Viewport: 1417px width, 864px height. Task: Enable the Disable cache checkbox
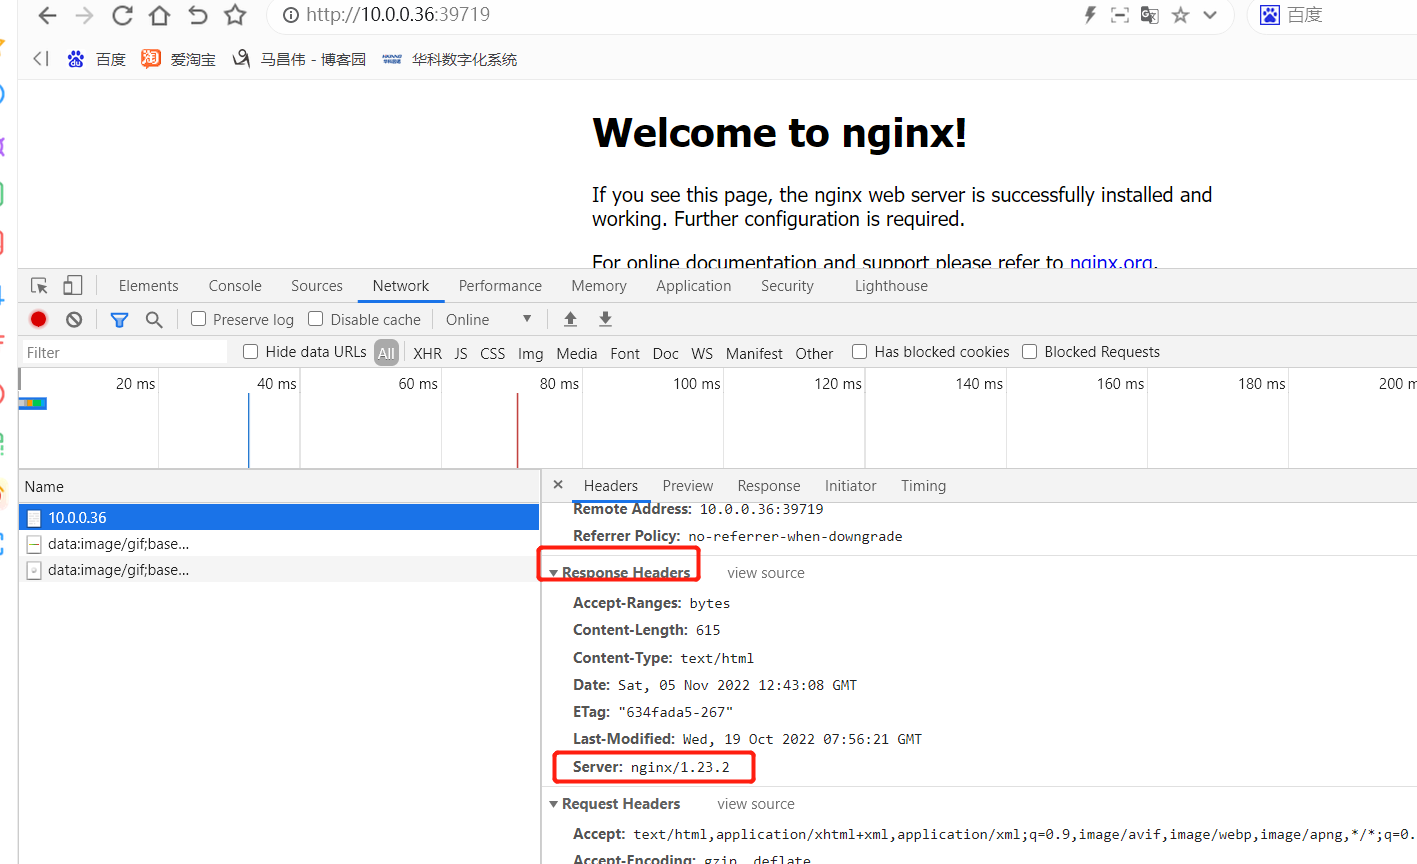click(315, 319)
